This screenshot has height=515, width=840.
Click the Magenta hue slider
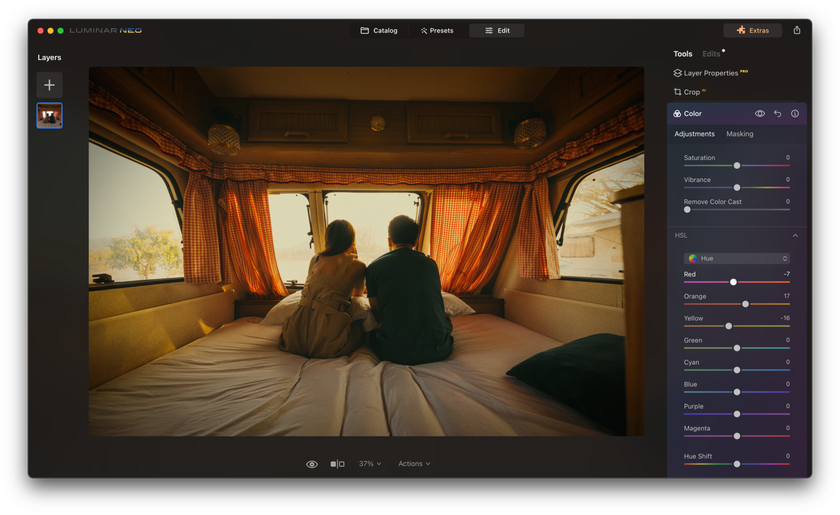point(737,436)
